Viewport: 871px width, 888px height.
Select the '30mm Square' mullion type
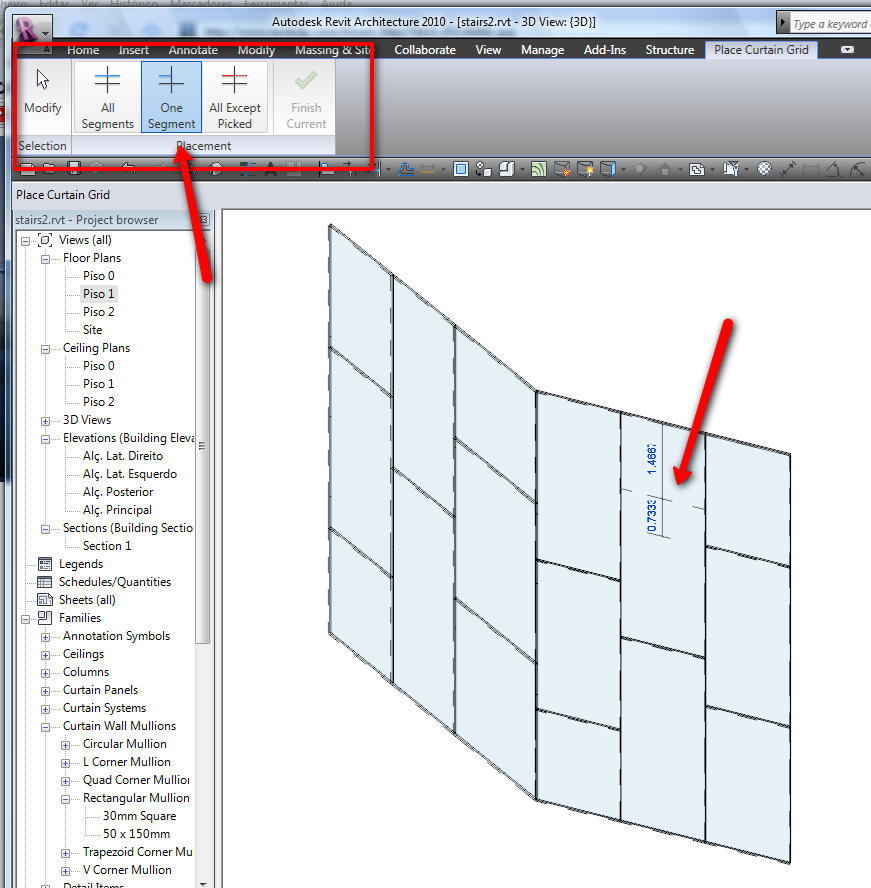click(x=139, y=816)
